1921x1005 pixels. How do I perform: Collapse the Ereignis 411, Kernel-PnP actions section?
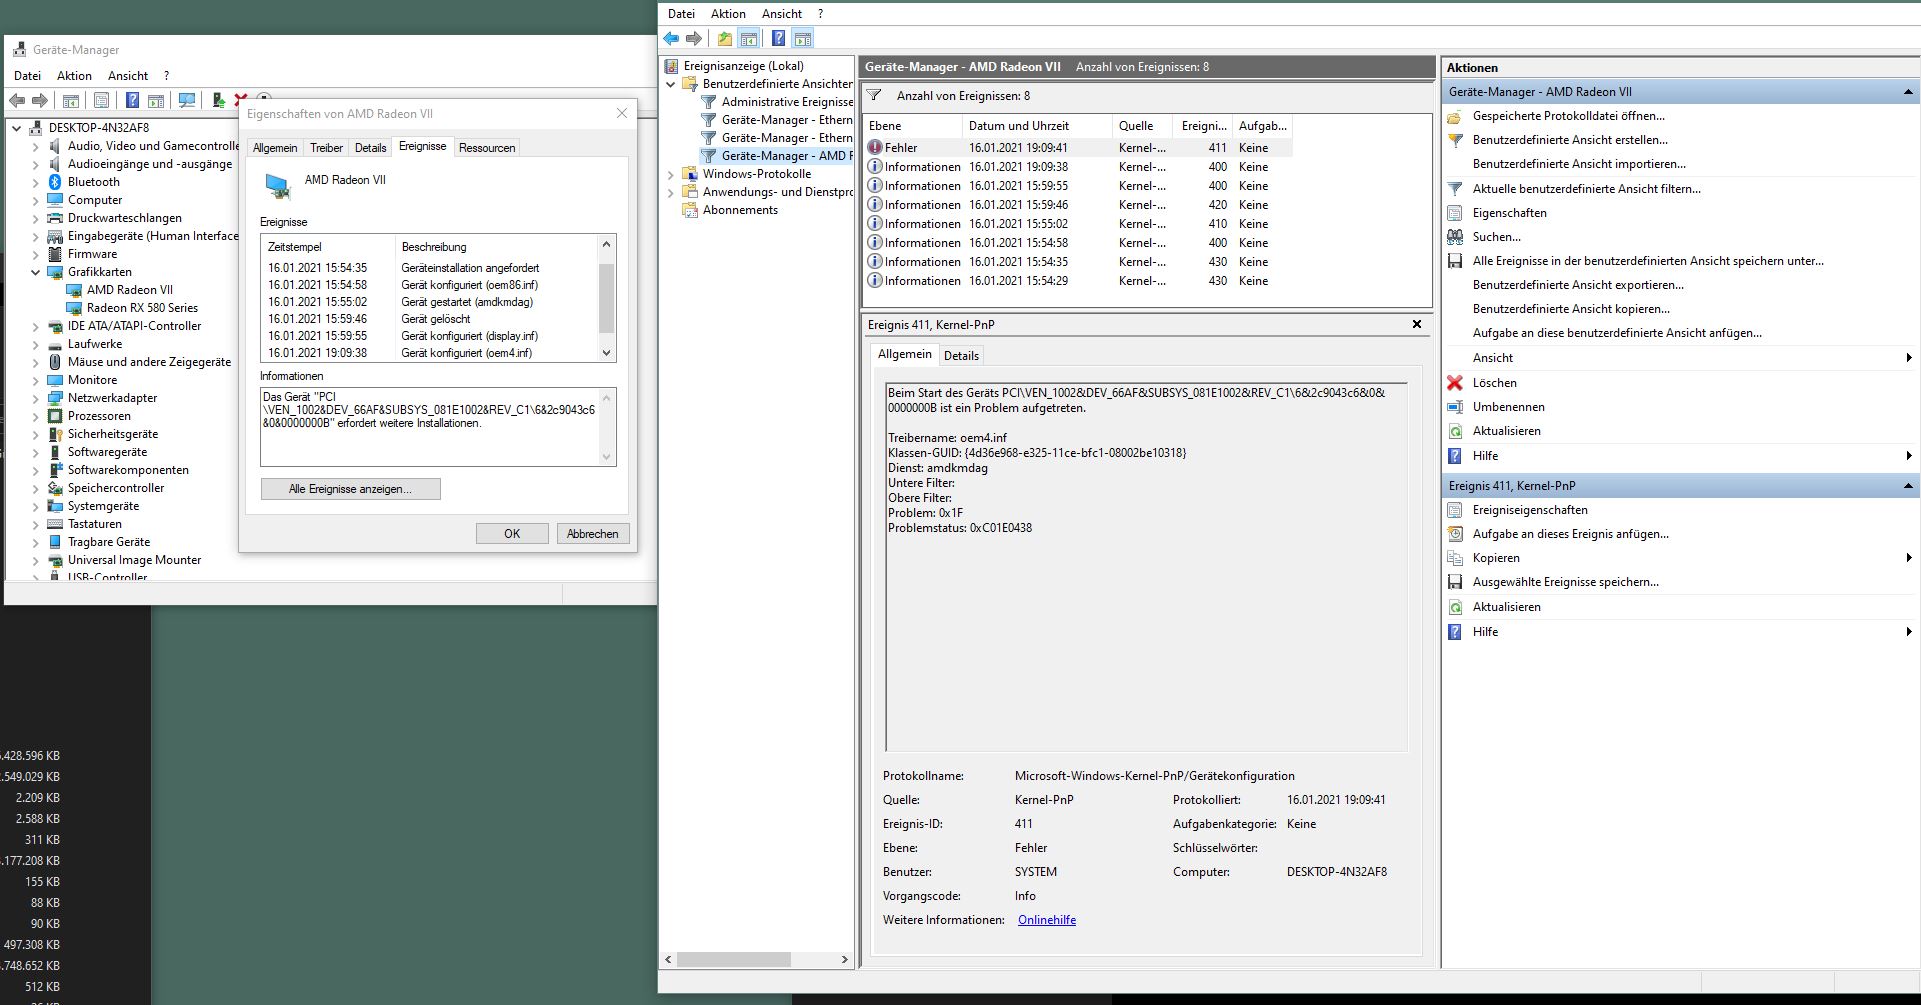click(x=1907, y=486)
